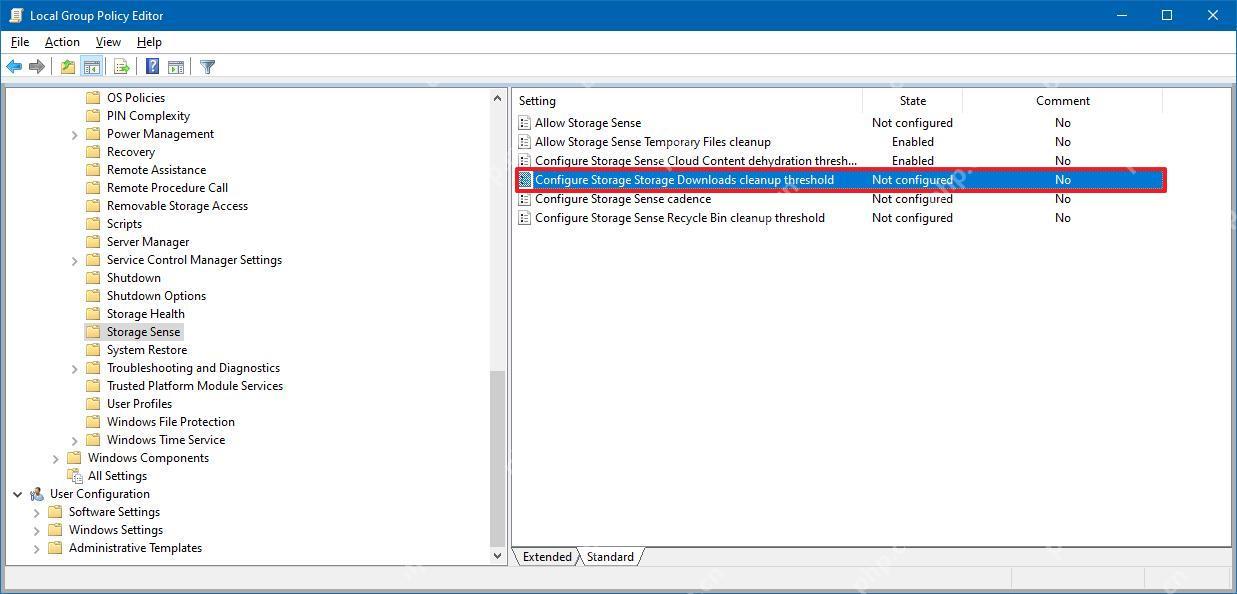Select the Cloud Content dehydration threshold policy
Viewport: 1237px width, 594px height.
[696, 161]
